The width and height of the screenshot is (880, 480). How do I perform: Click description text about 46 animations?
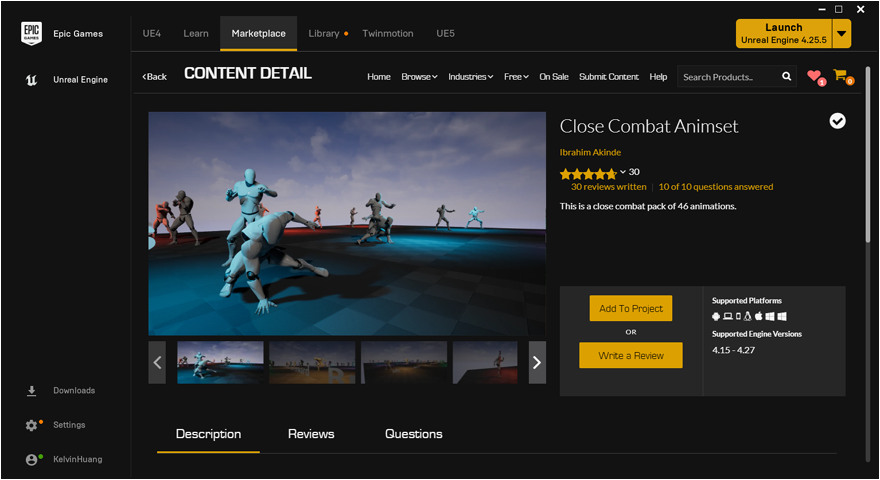[x=648, y=207]
